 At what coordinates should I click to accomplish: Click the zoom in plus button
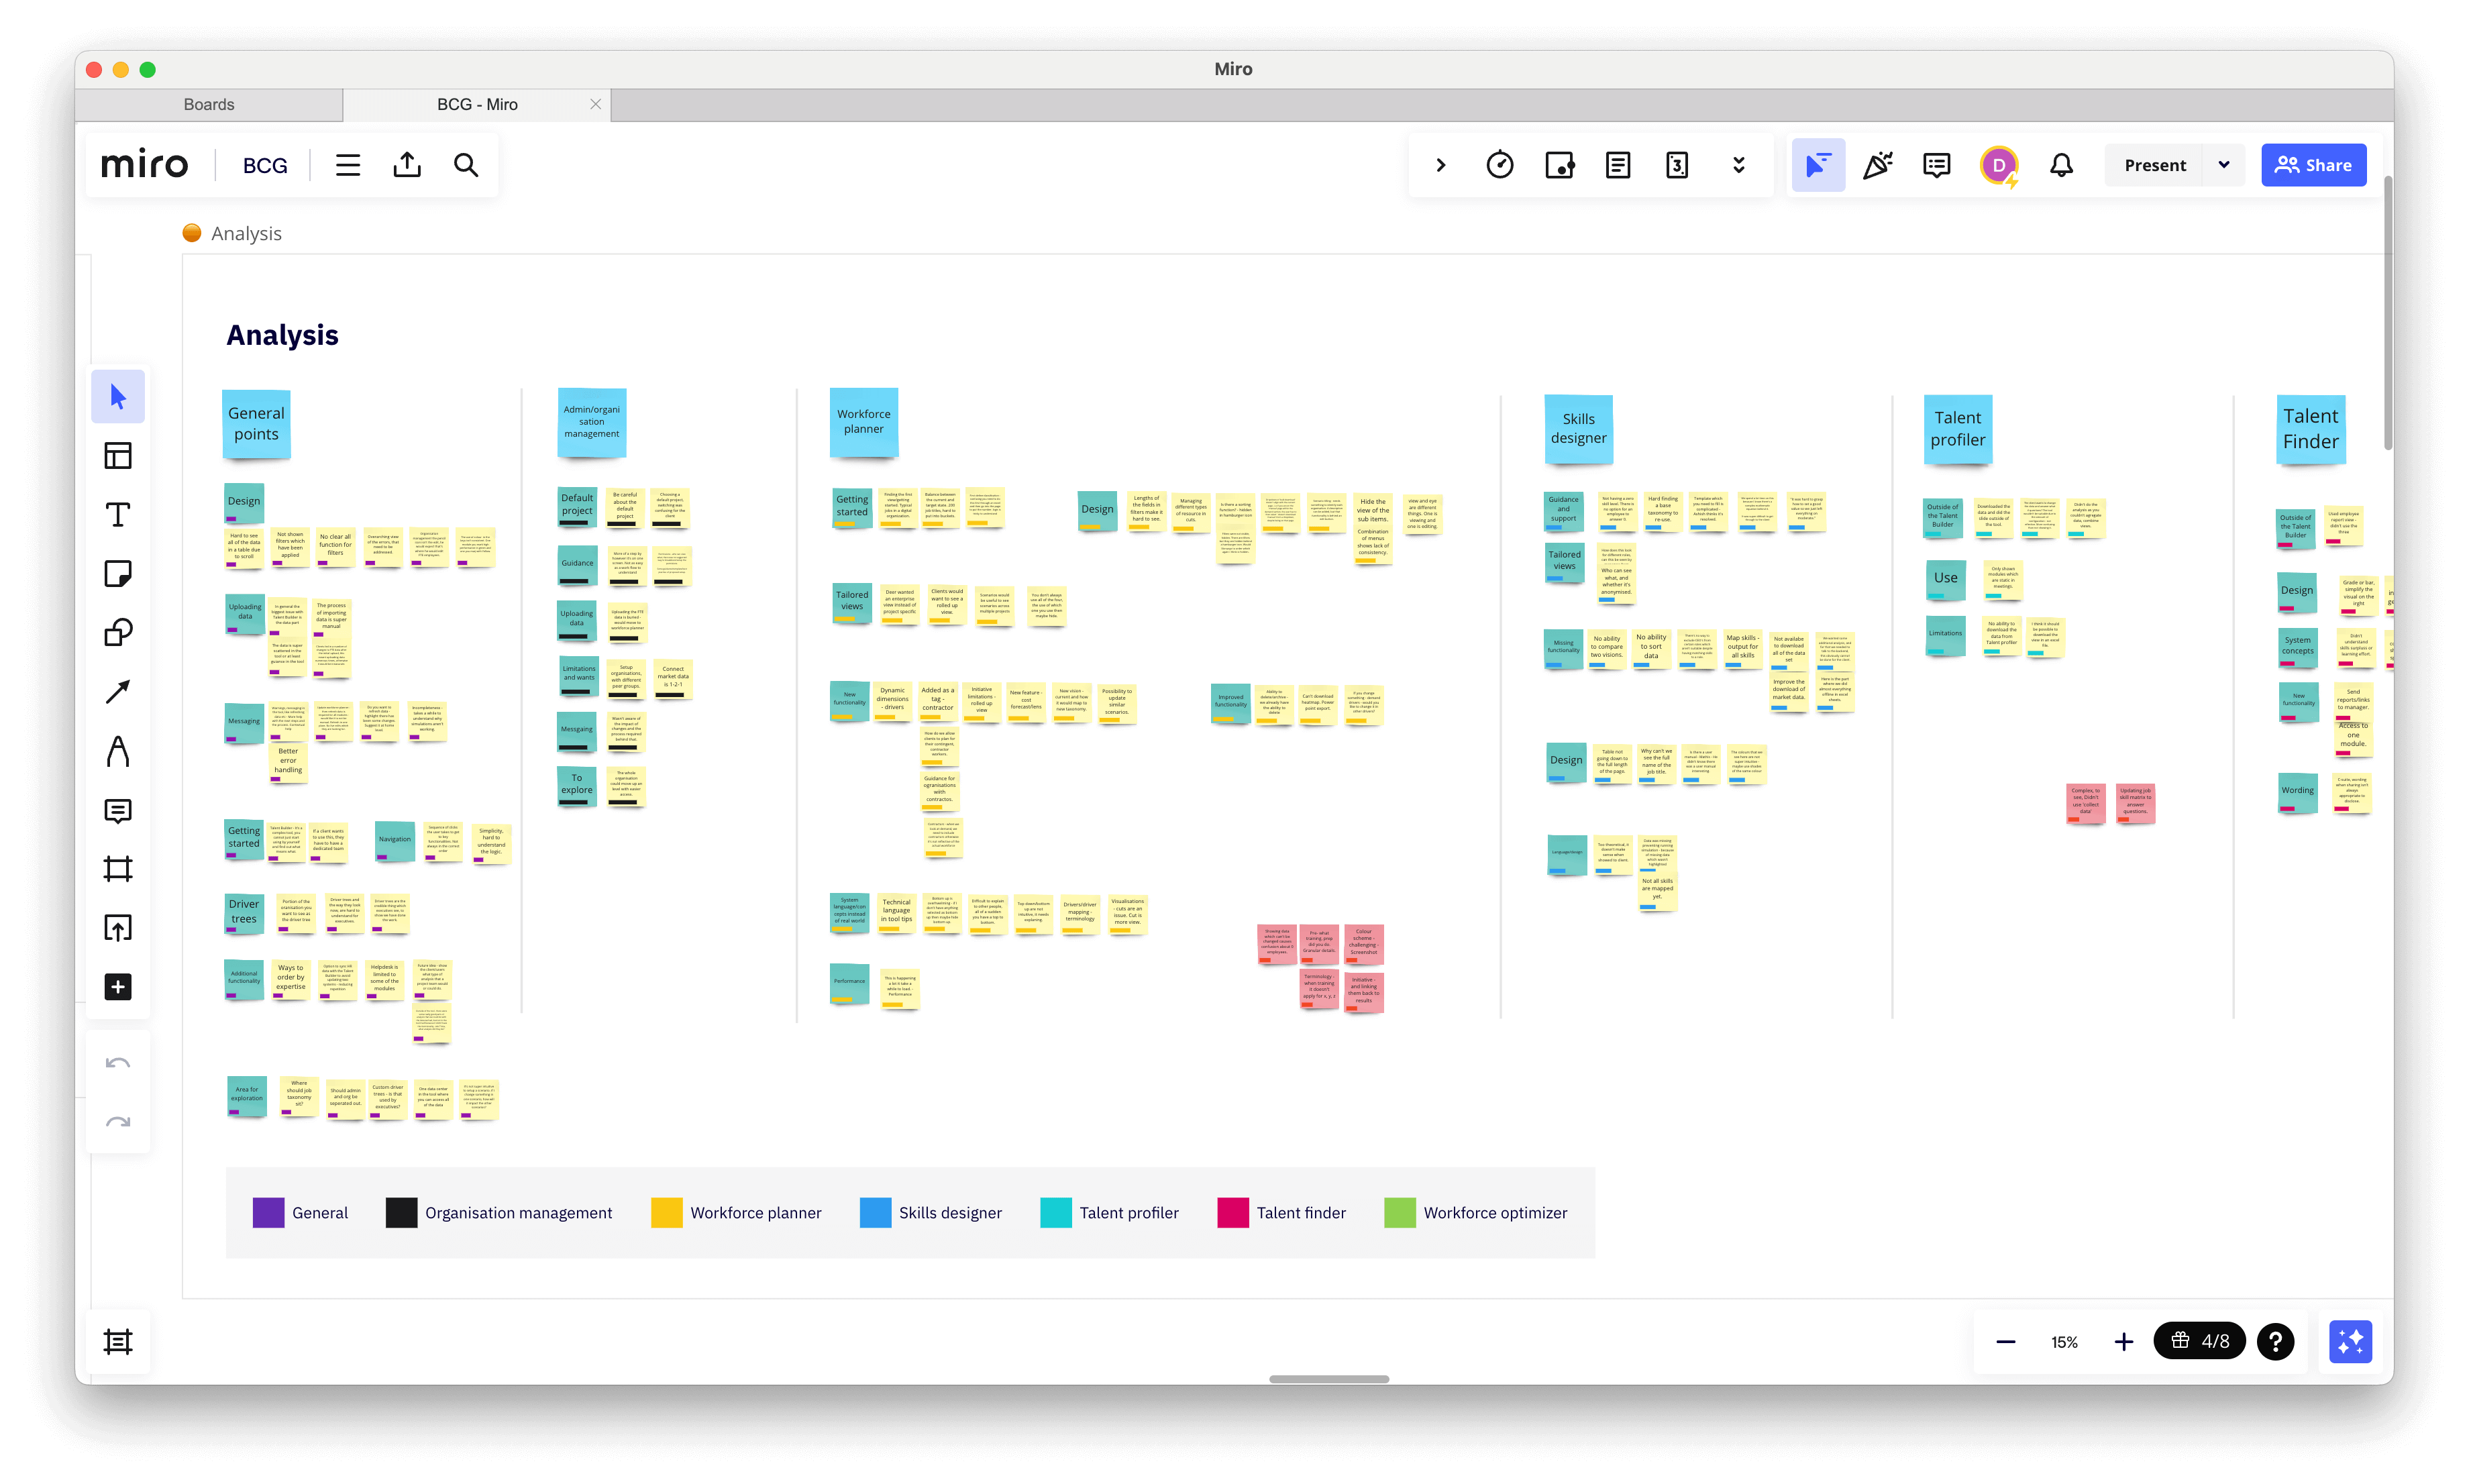click(x=2123, y=1342)
